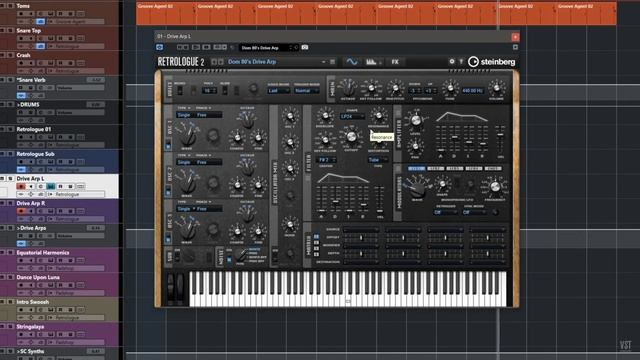The width and height of the screenshot is (640, 360).
Task: Switch to the FX page in Retrologue
Action: pos(395,62)
